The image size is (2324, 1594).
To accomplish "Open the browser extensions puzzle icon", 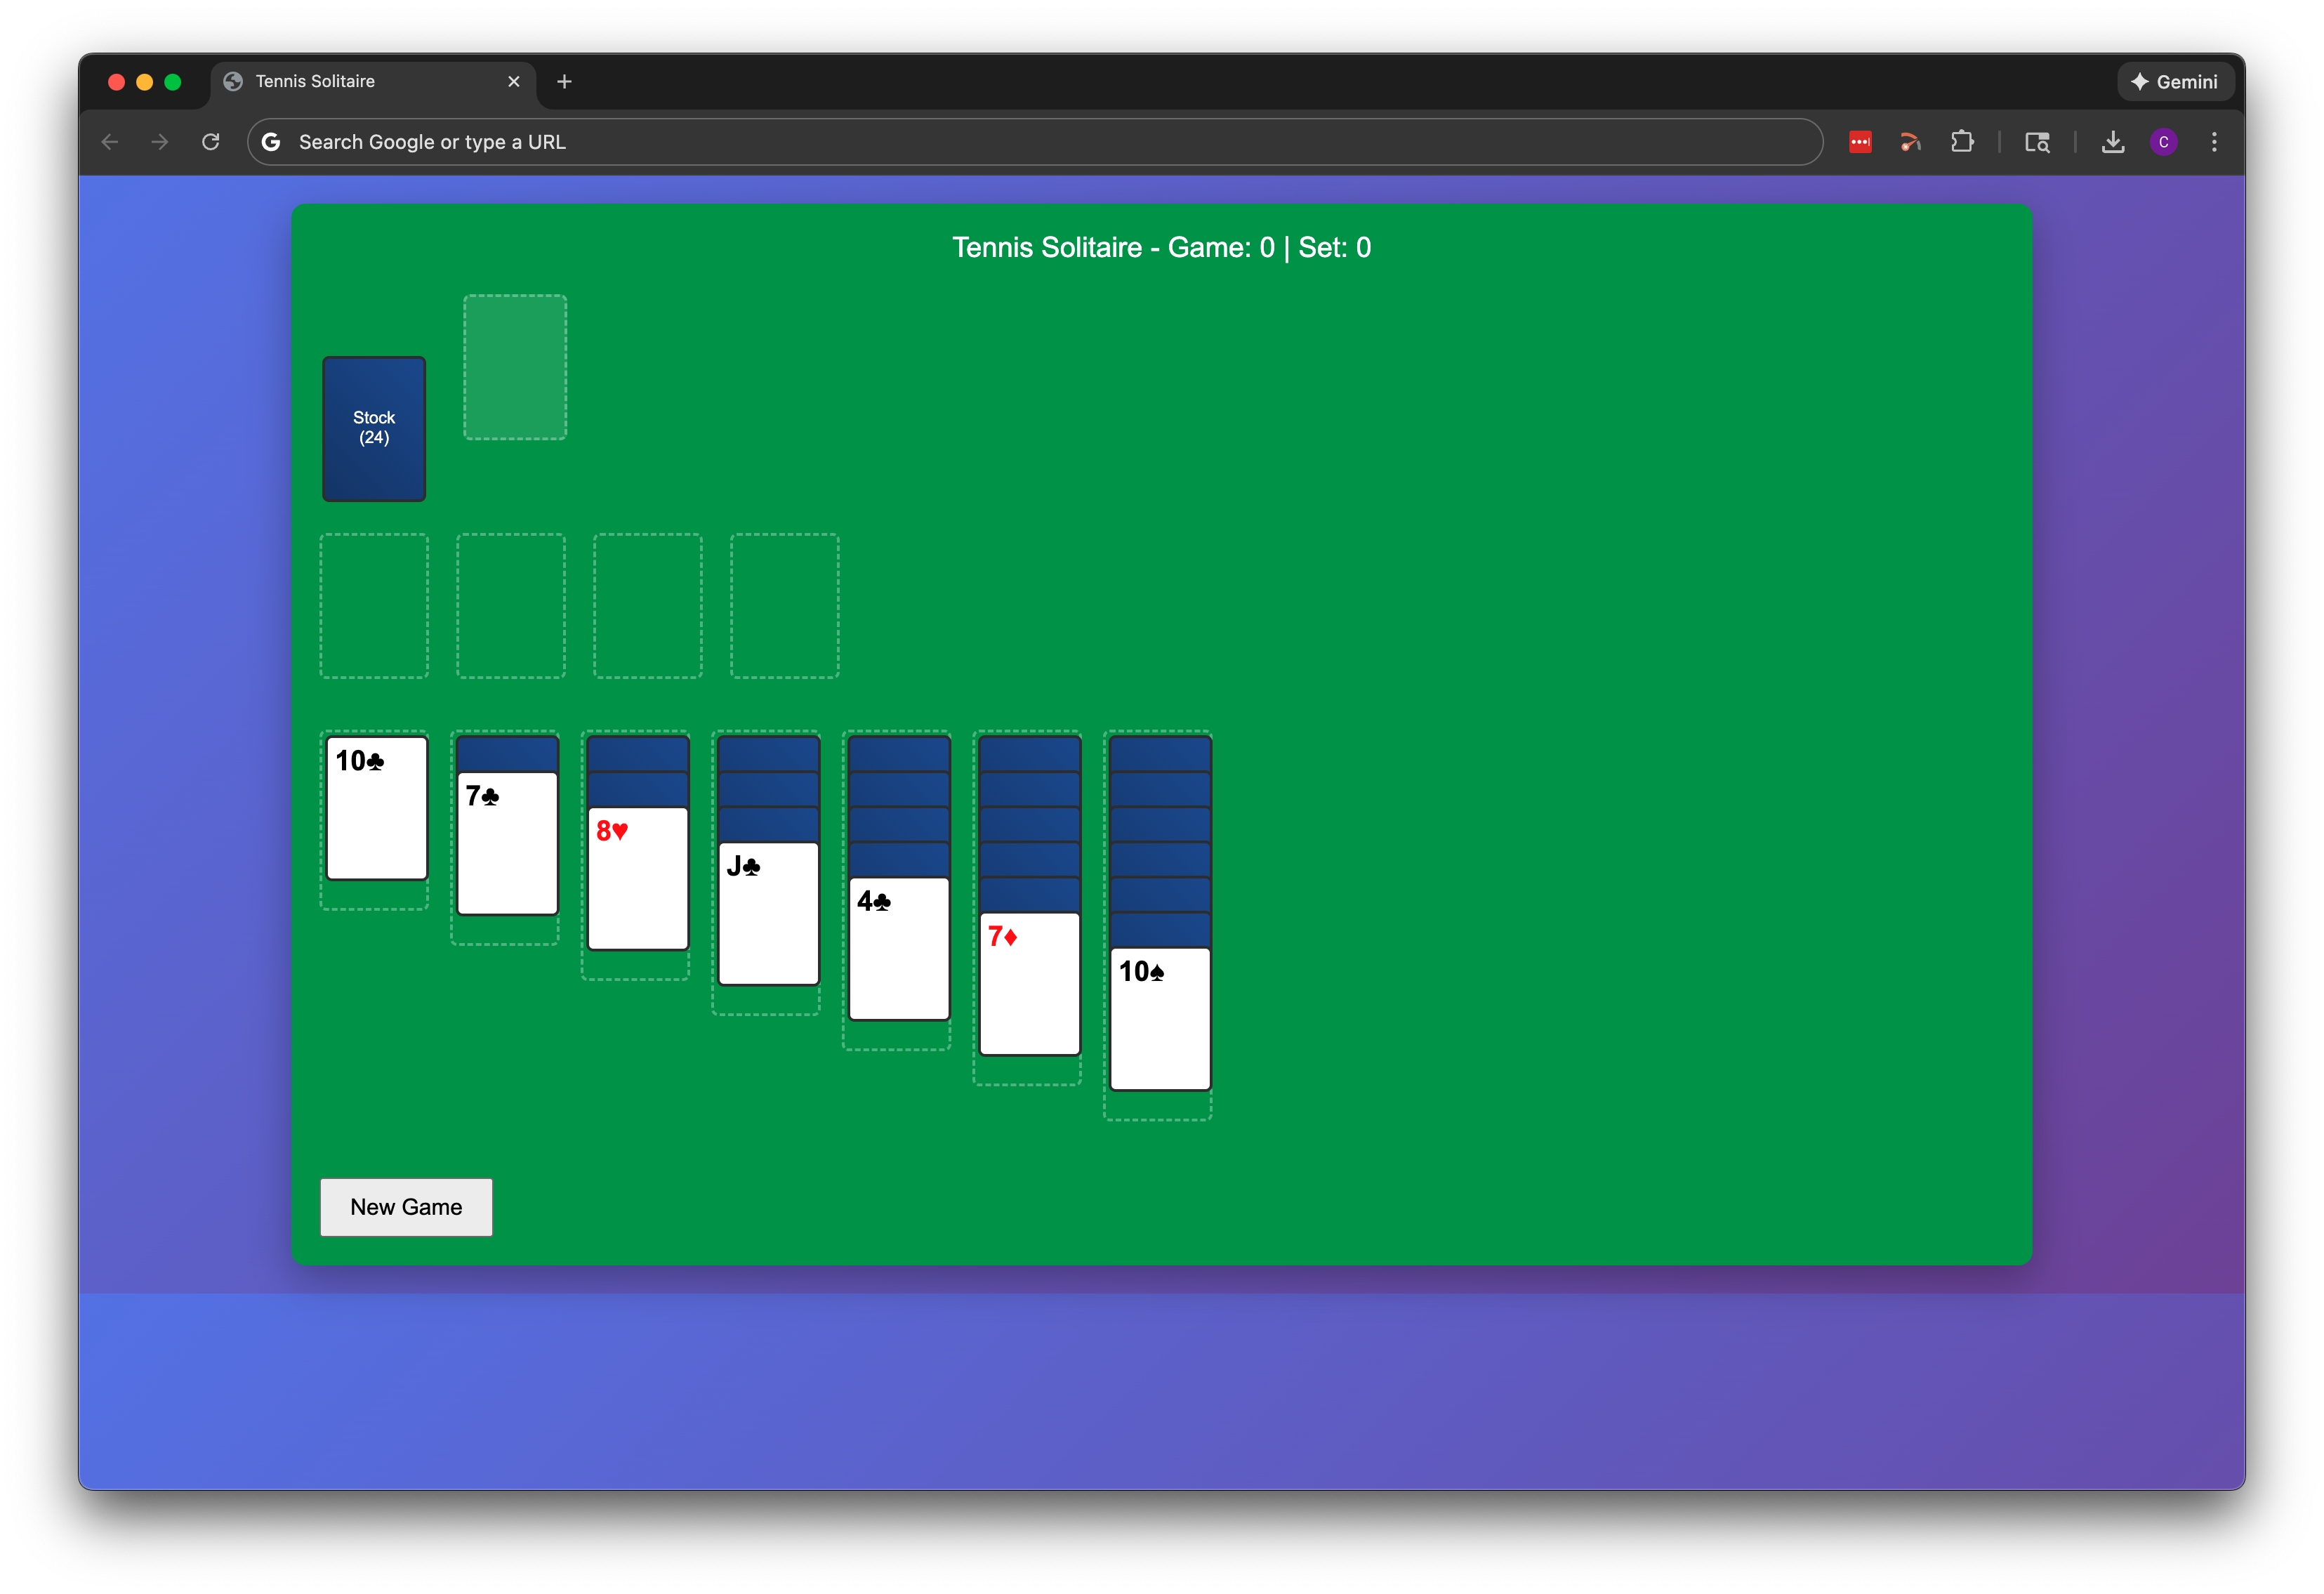I will pos(1962,142).
